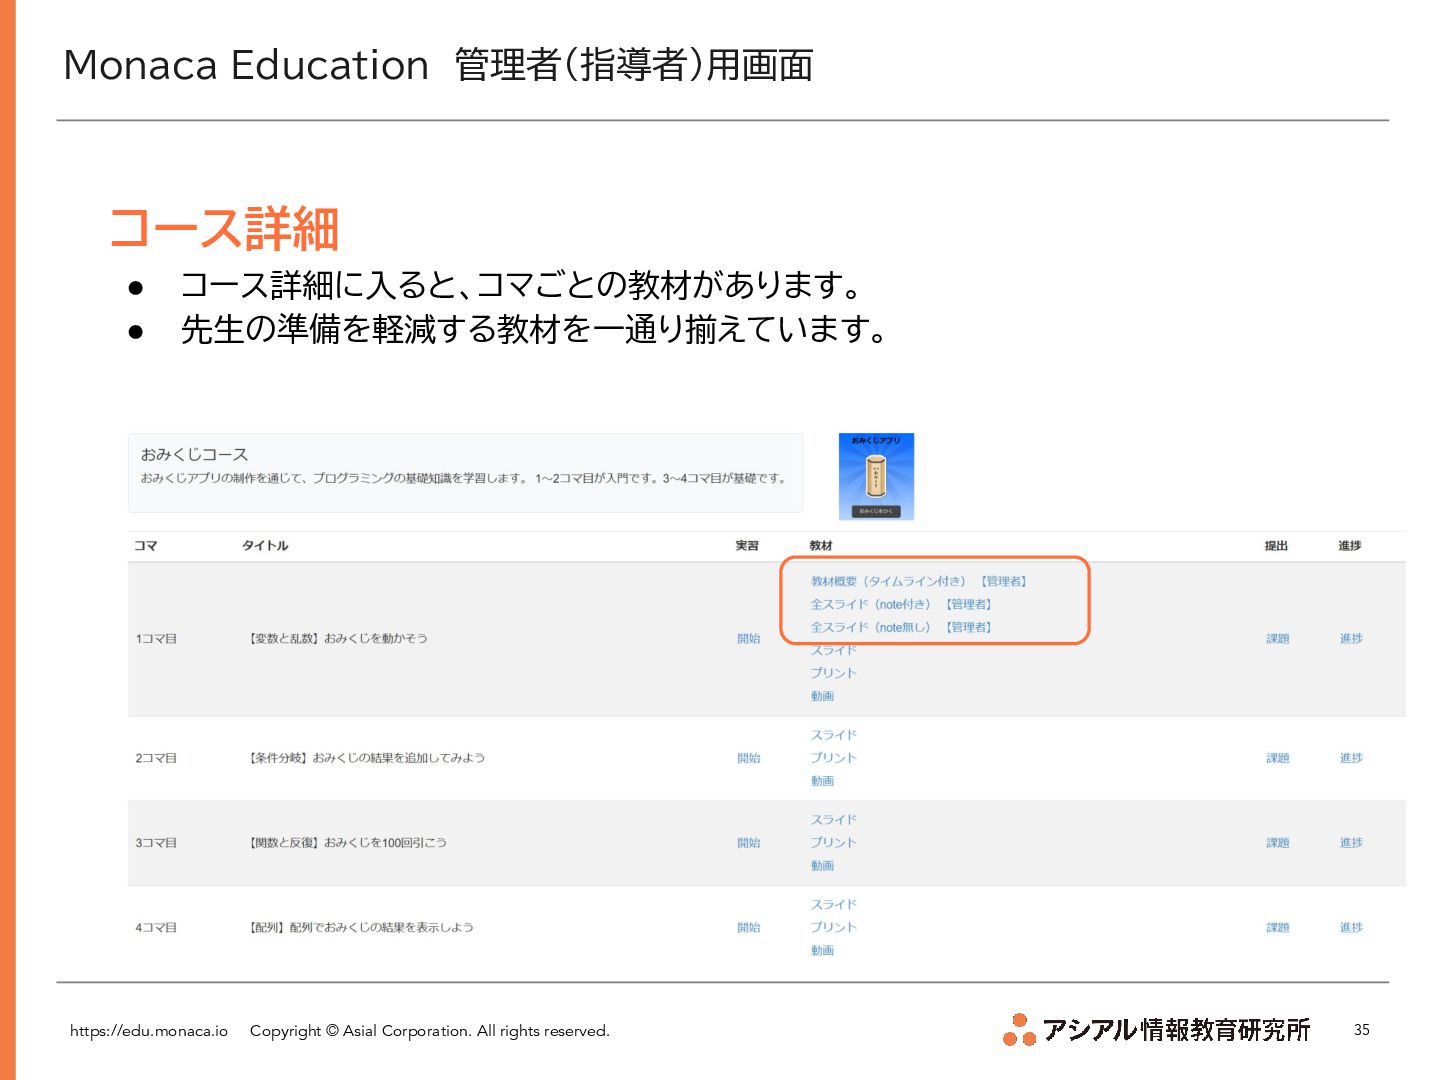Open 教材概要（タイムライン付き）【管理者】 link
The width and height of the screenshot is (1440, 1080).
click(919, 581)
